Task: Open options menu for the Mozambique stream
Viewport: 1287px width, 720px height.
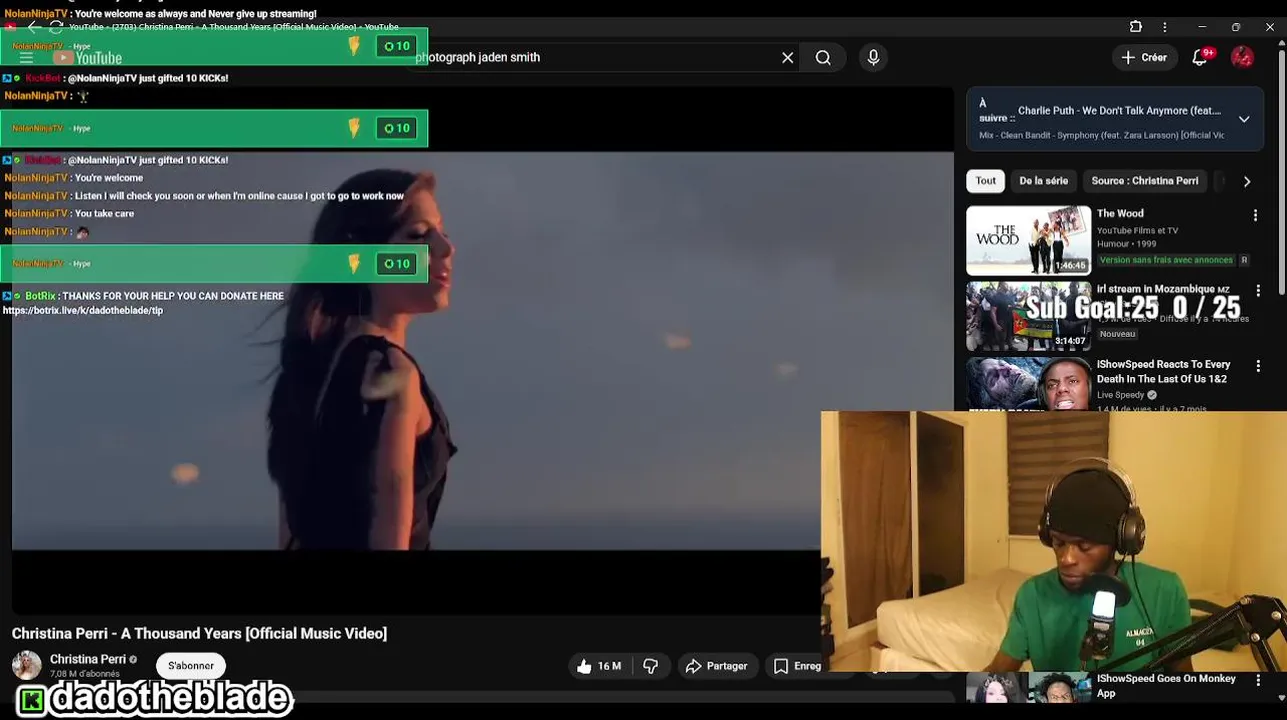Action: click(1258, 291)
